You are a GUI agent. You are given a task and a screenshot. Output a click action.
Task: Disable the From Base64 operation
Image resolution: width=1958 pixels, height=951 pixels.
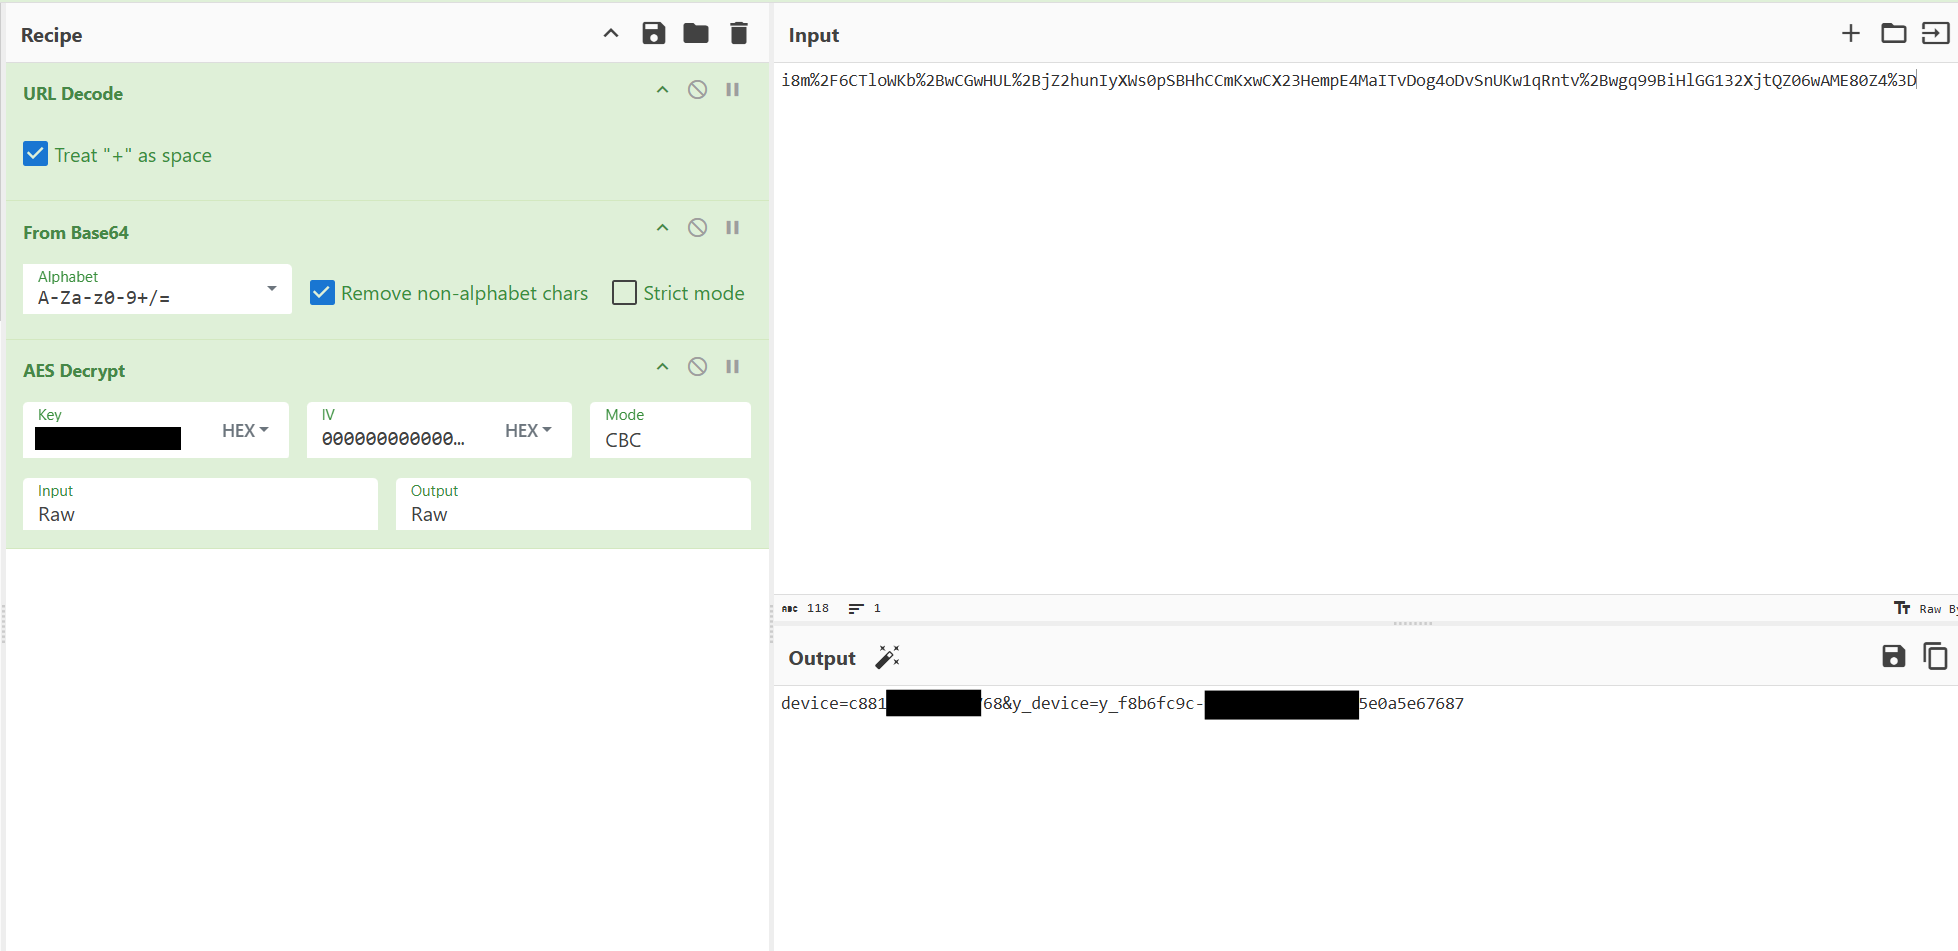pos(697,228)
